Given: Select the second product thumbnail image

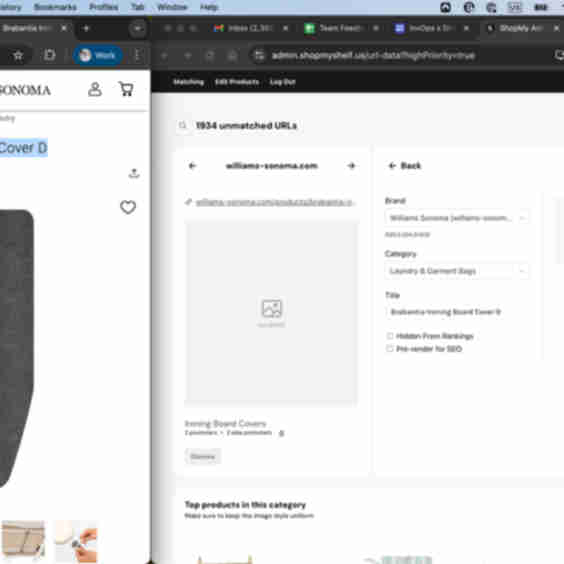Looking at the screenshot, I should pos(76,542).
